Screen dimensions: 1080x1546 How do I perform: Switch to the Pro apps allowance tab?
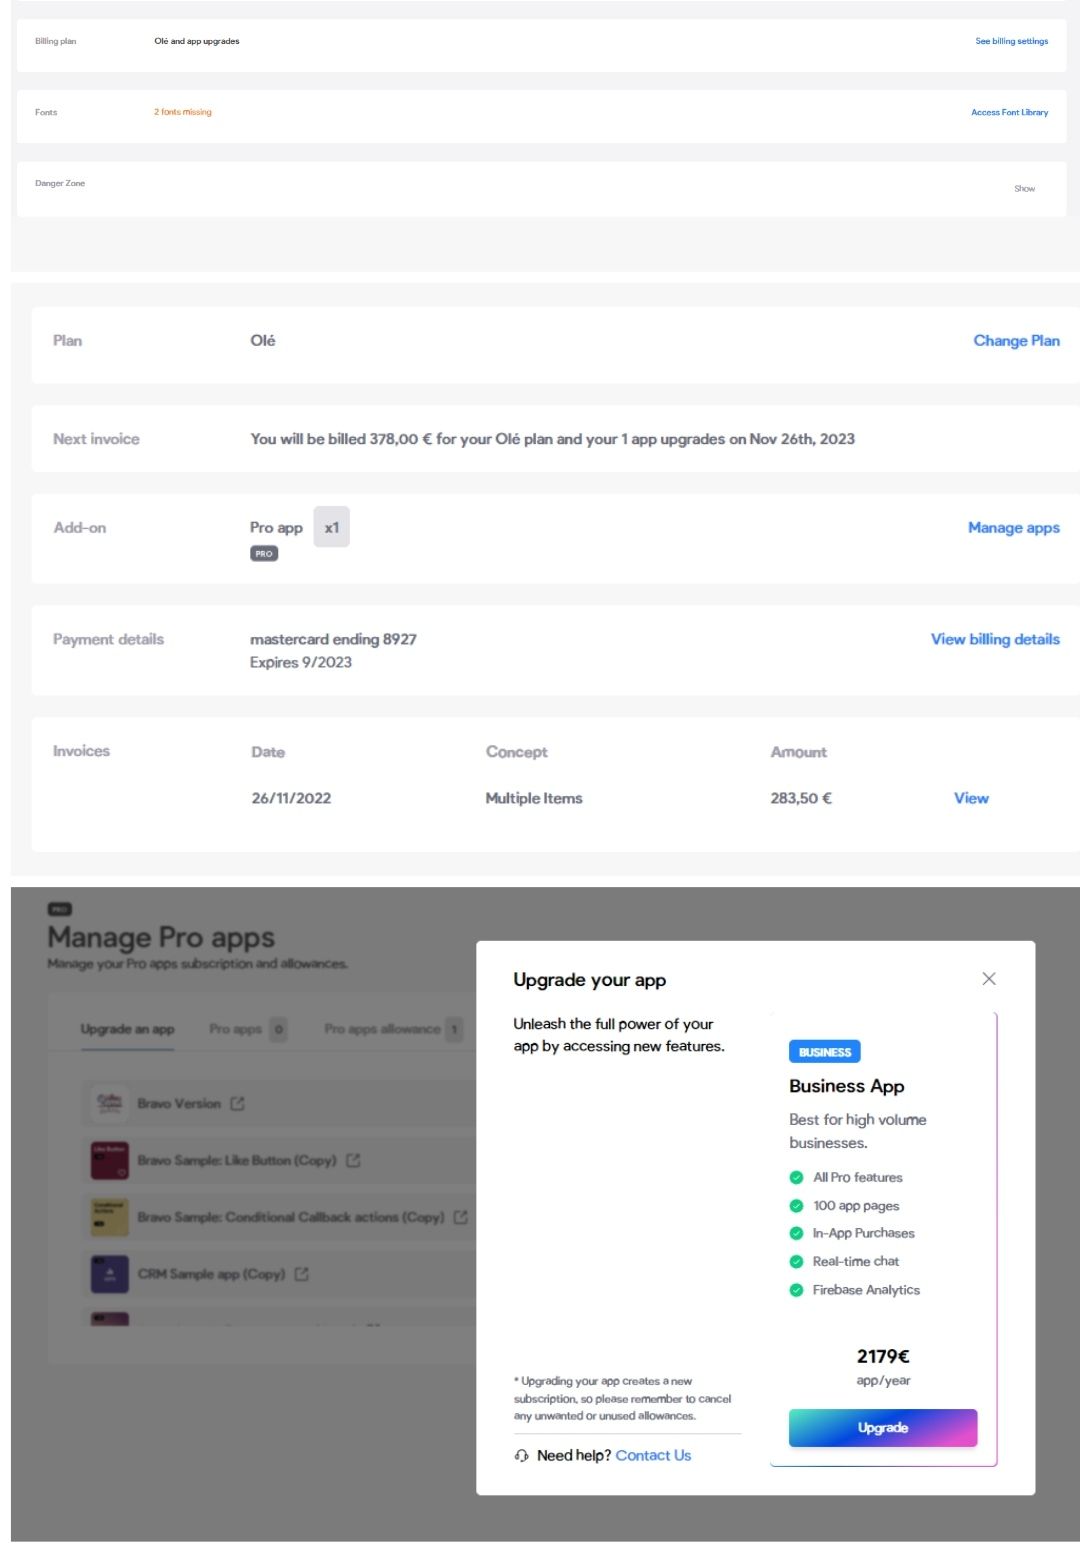tap(393, 1029)
